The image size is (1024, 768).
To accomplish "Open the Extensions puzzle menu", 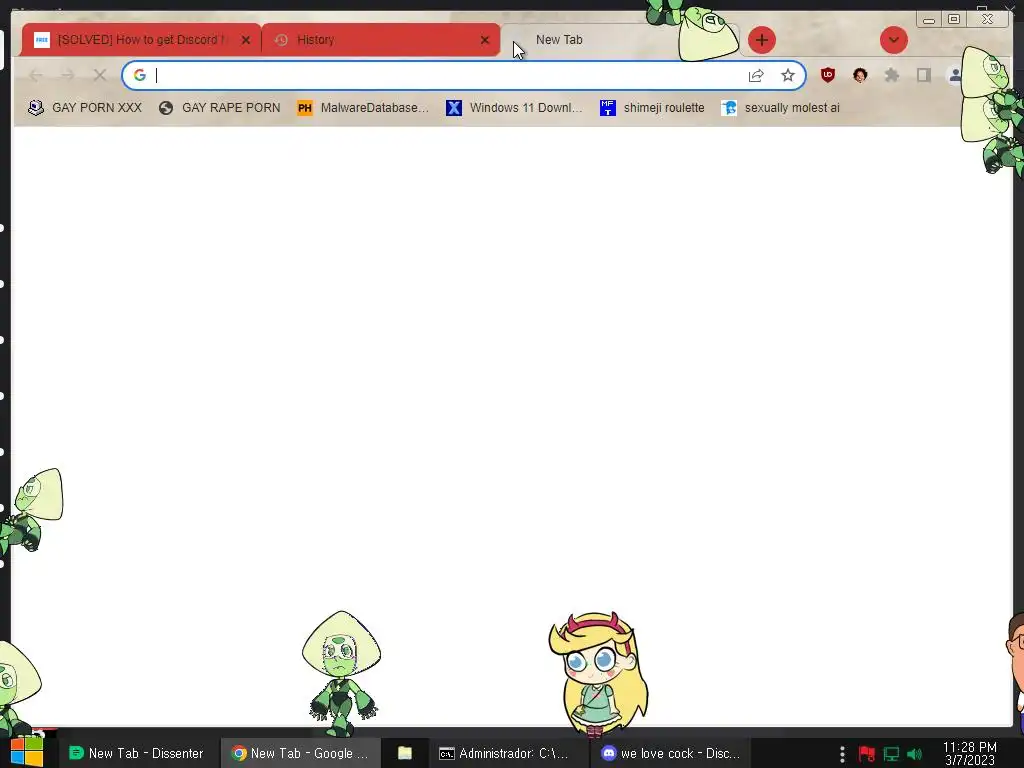I will pos(891,76).
